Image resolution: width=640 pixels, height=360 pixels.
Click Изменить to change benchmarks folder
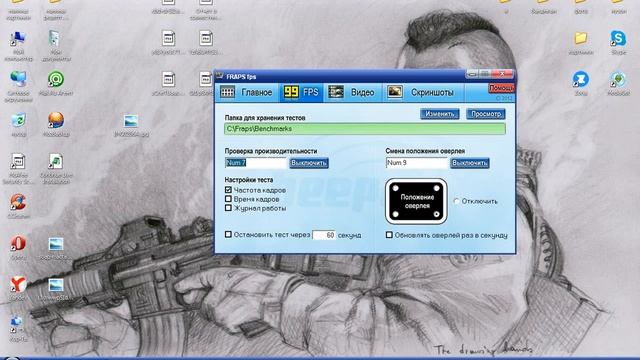coord(440,114)
